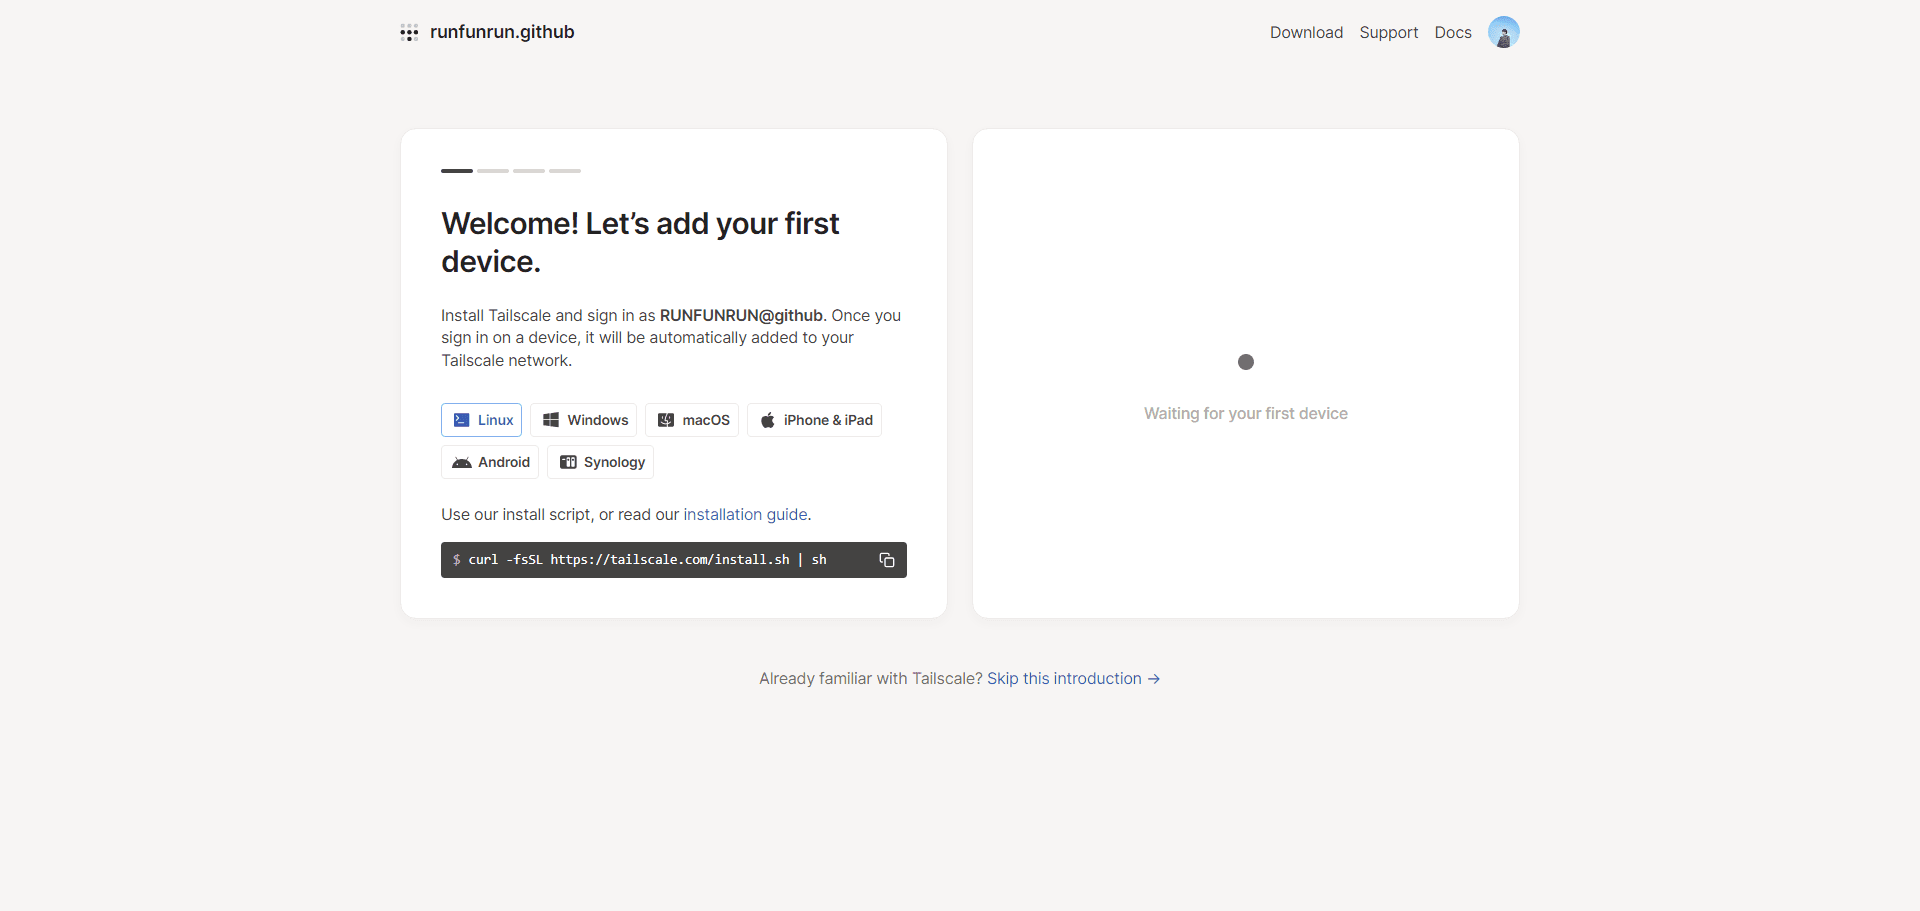The height and width of the screenshot is (911, 1920).
Task: Select the Apple logo iPhone & iPad
Action: tap(767, 420)
